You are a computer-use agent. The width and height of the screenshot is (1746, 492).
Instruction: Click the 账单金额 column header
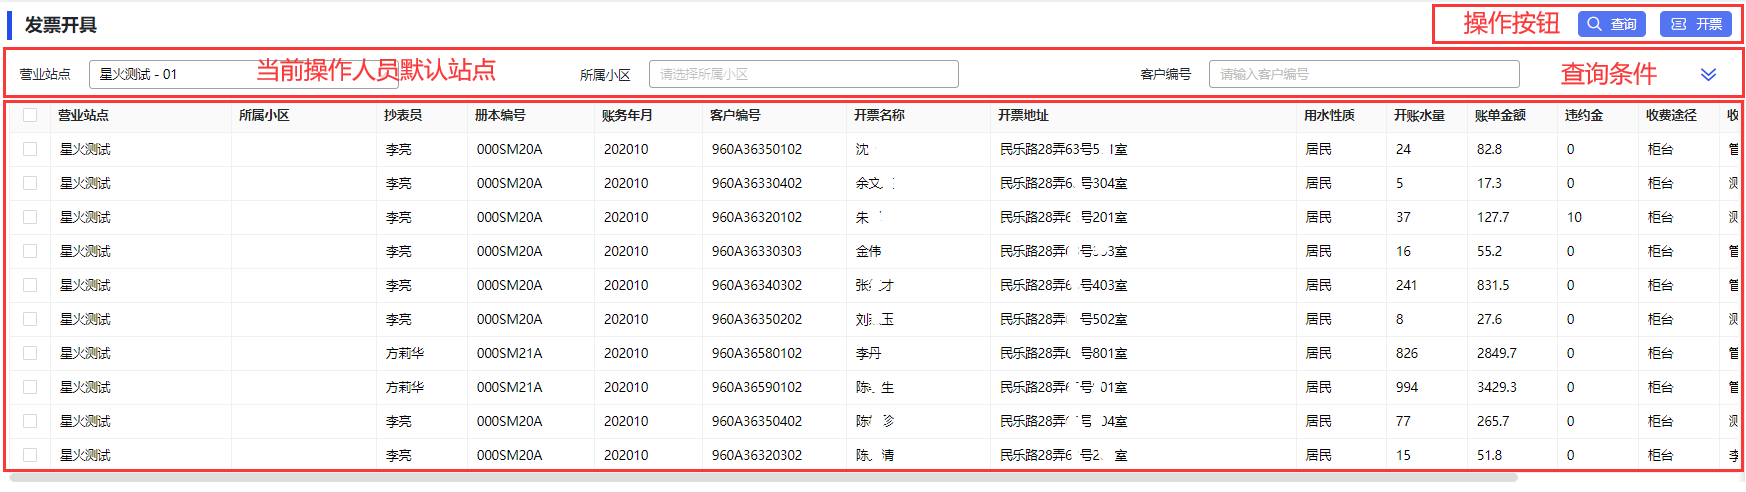pos(1500,115)
